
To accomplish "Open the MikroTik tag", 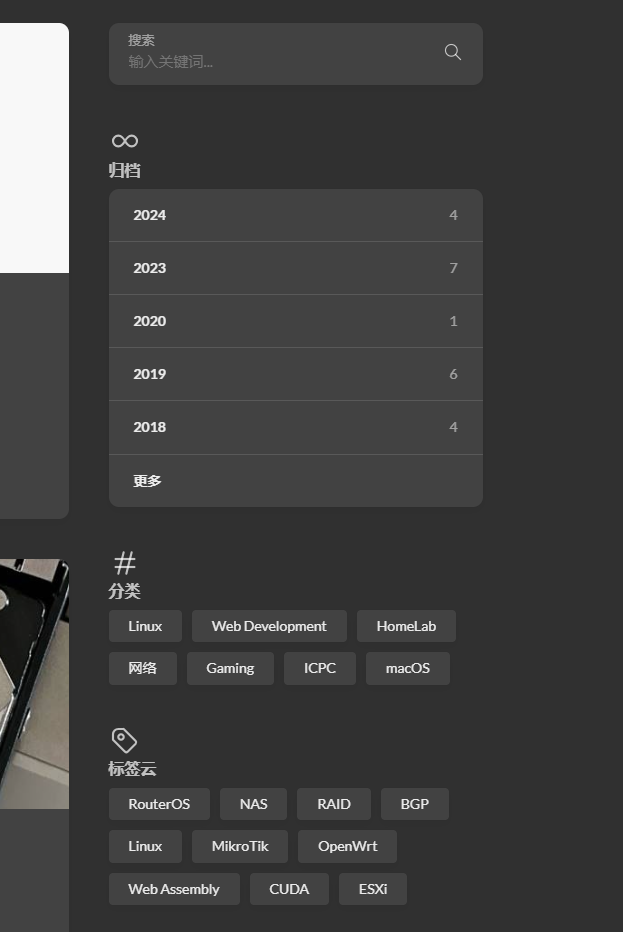I will click(240, 846).
